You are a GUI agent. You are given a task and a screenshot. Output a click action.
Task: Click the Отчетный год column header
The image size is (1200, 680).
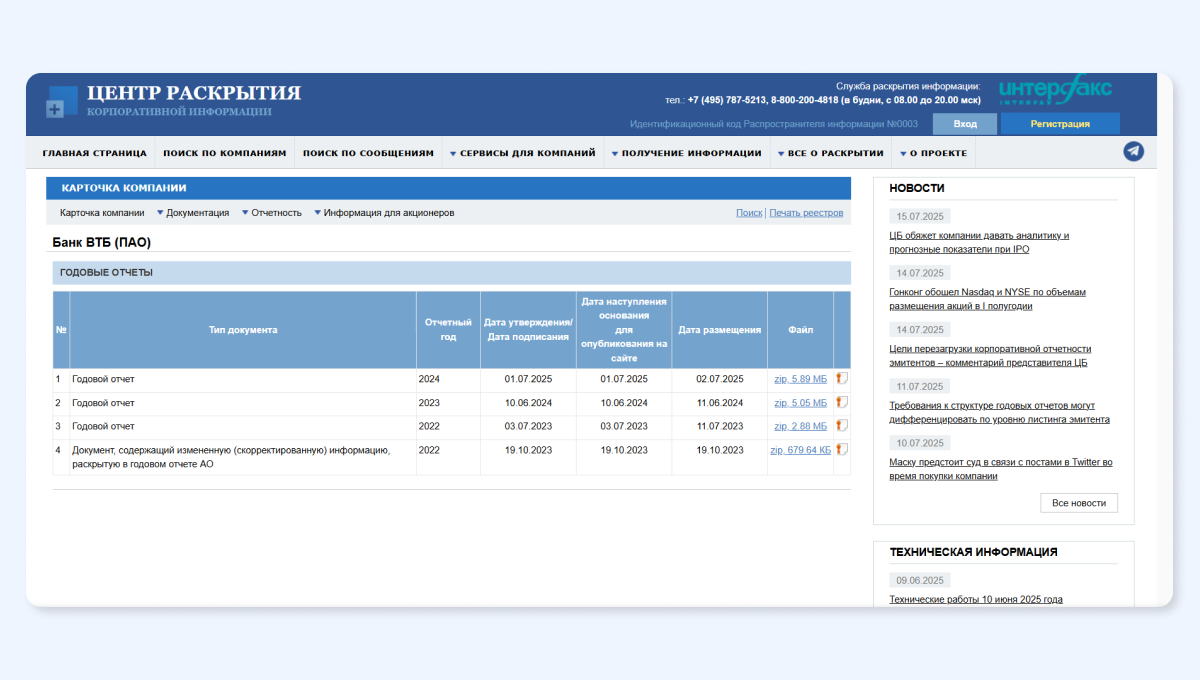click(x=448, y=330)
